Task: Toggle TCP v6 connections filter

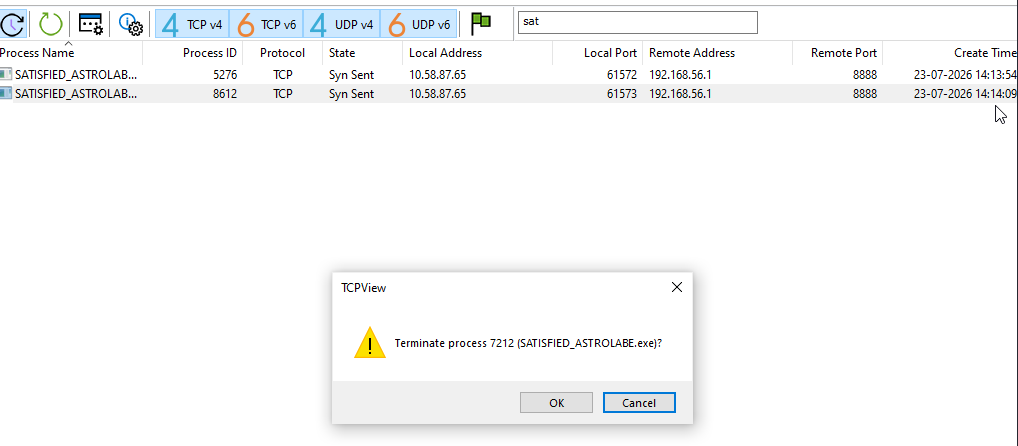Action: (x=266, y=24)
